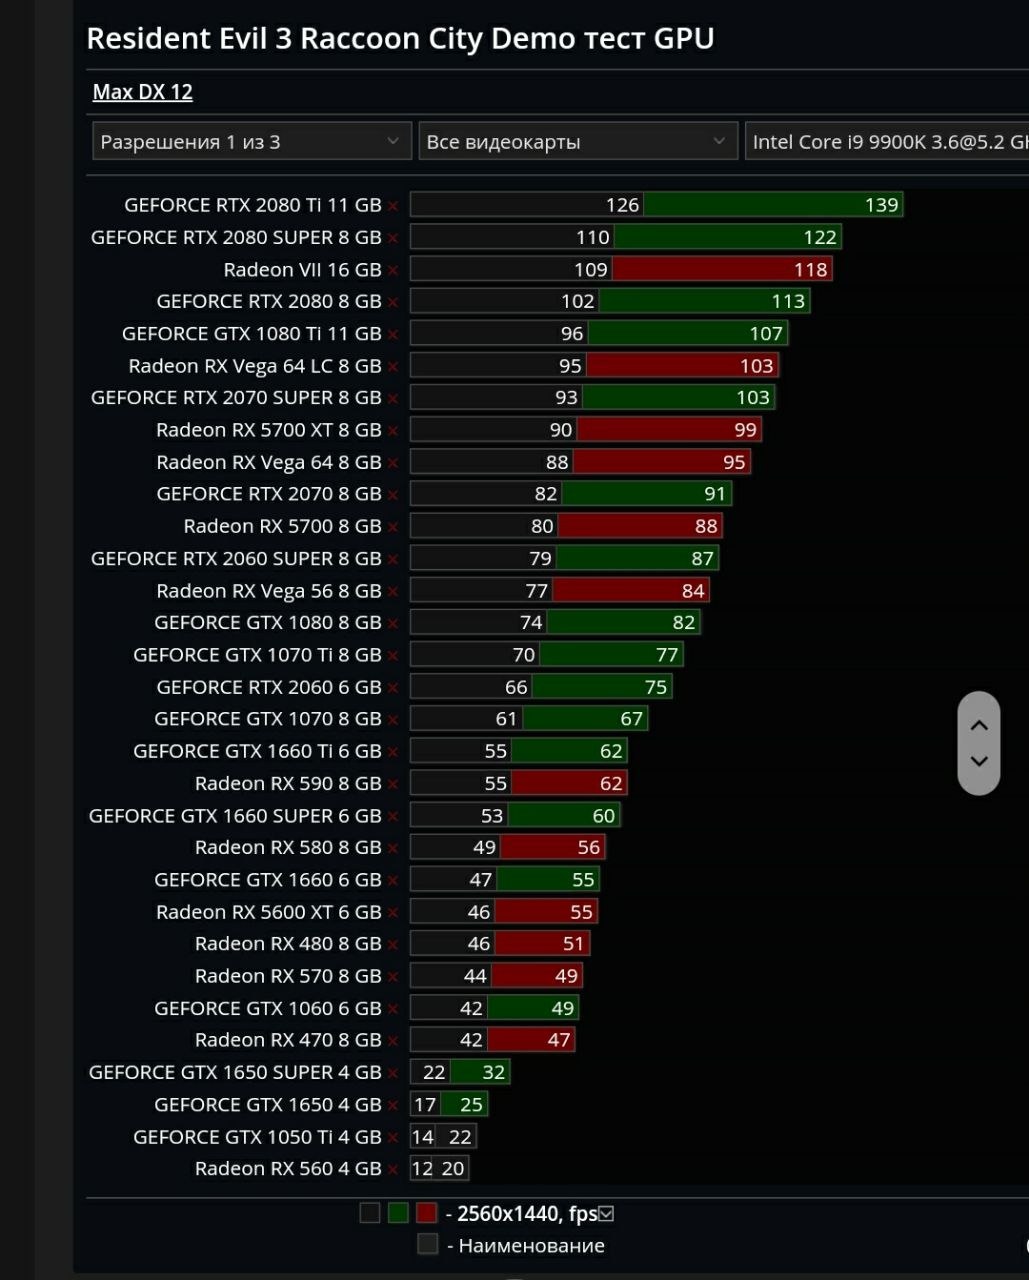This screenshot has width=1029, height=1280.
Task: Remove Radeon RX 580 x icon
Action: [393, 849]
